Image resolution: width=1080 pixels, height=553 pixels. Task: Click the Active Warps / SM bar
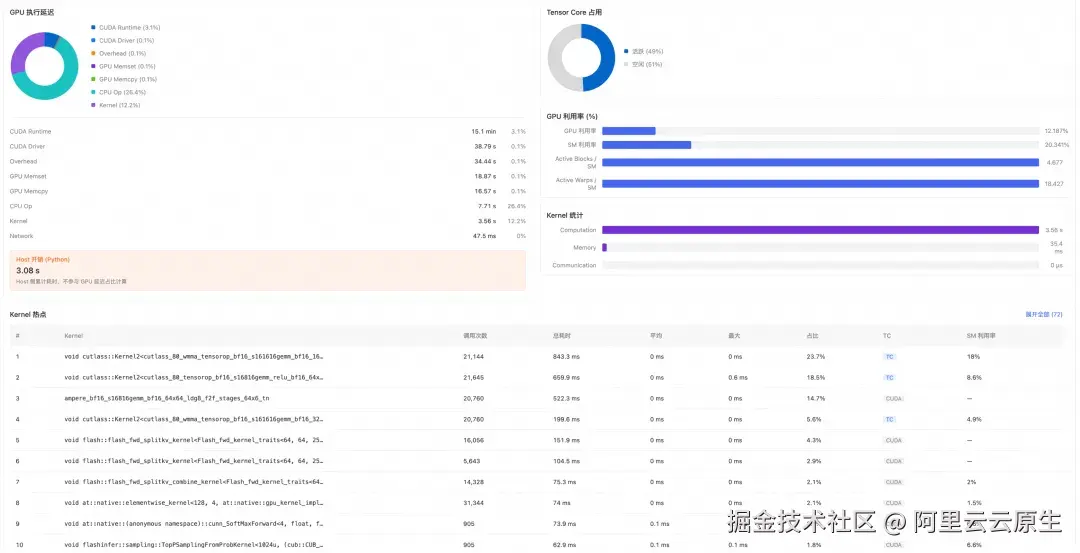pyautogui.click(x=820, y=184)
